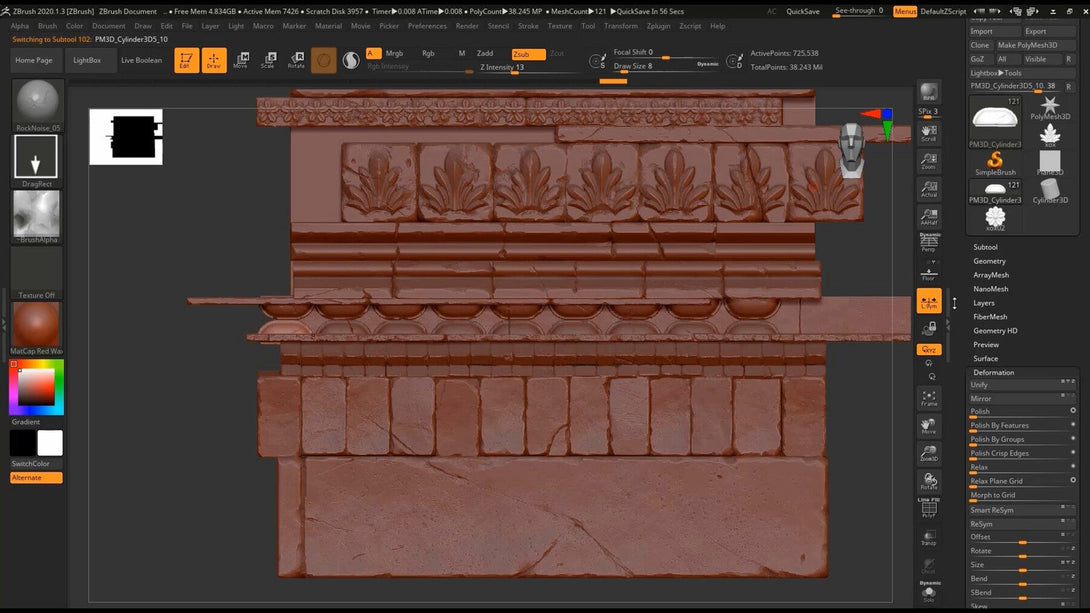Click the AAHalf icon
The image size is (1090, 613).
pyautogui.click(x=929, y=217)
